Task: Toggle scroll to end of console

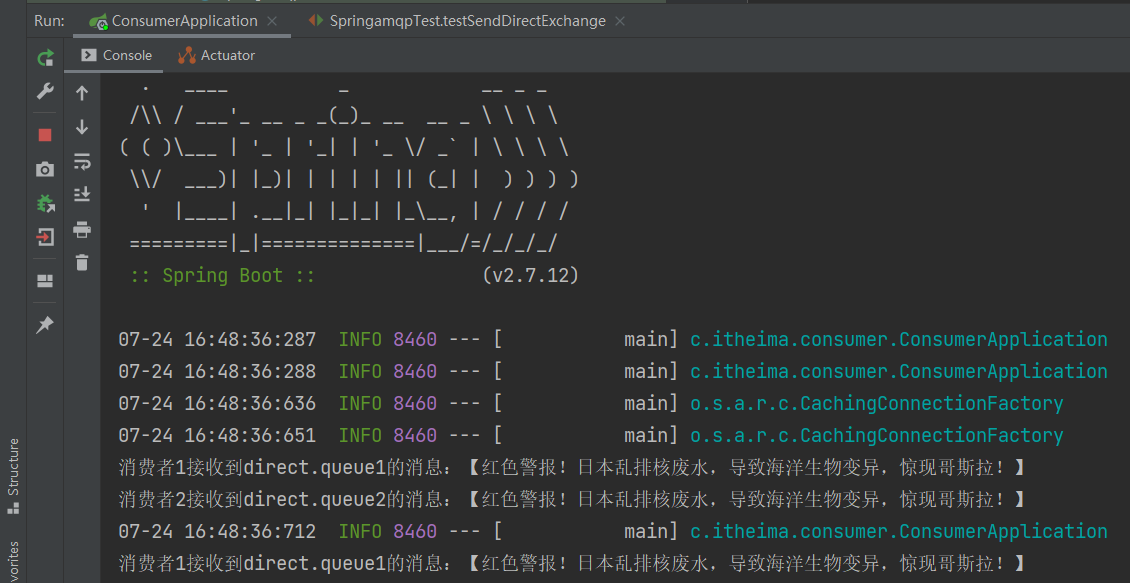Action: pos(82,195)
